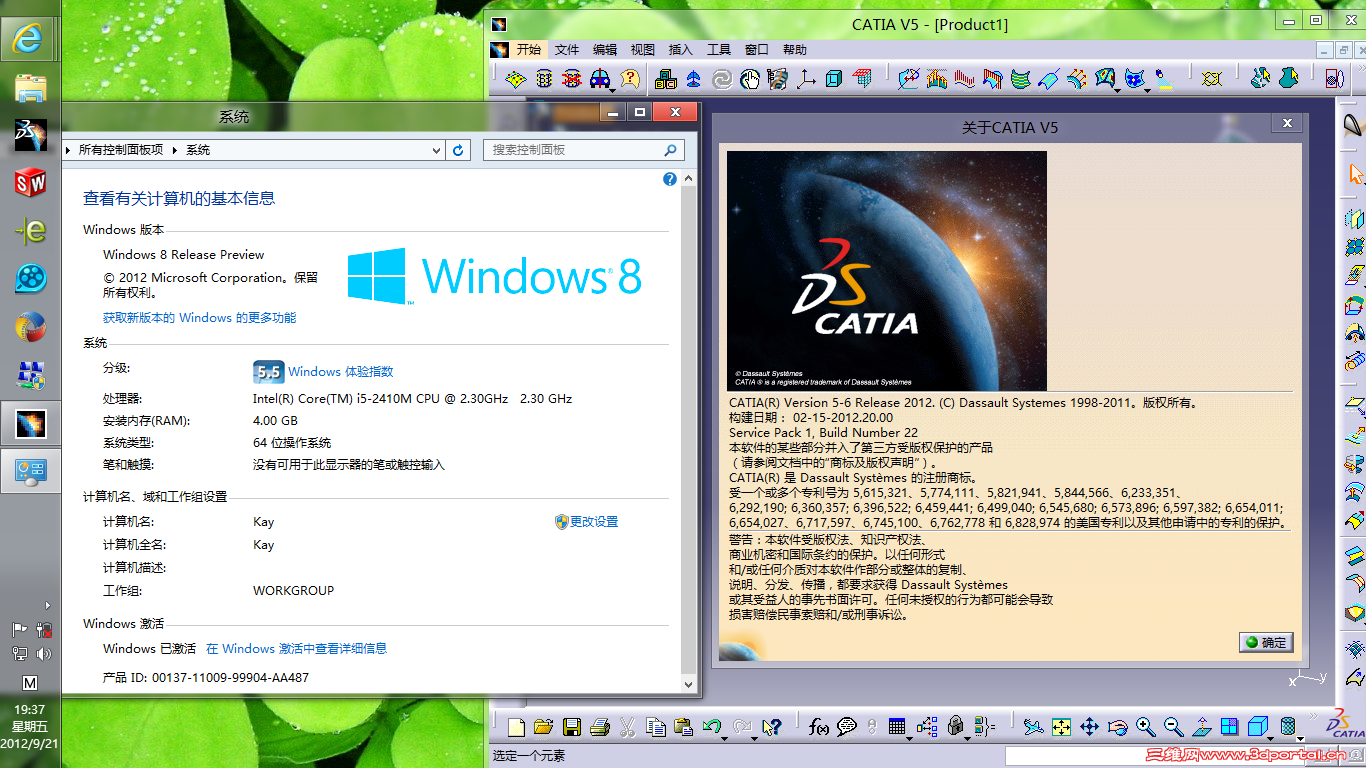
Task: Open Internet Explorer from the taskbar
Action: [28, 38]
